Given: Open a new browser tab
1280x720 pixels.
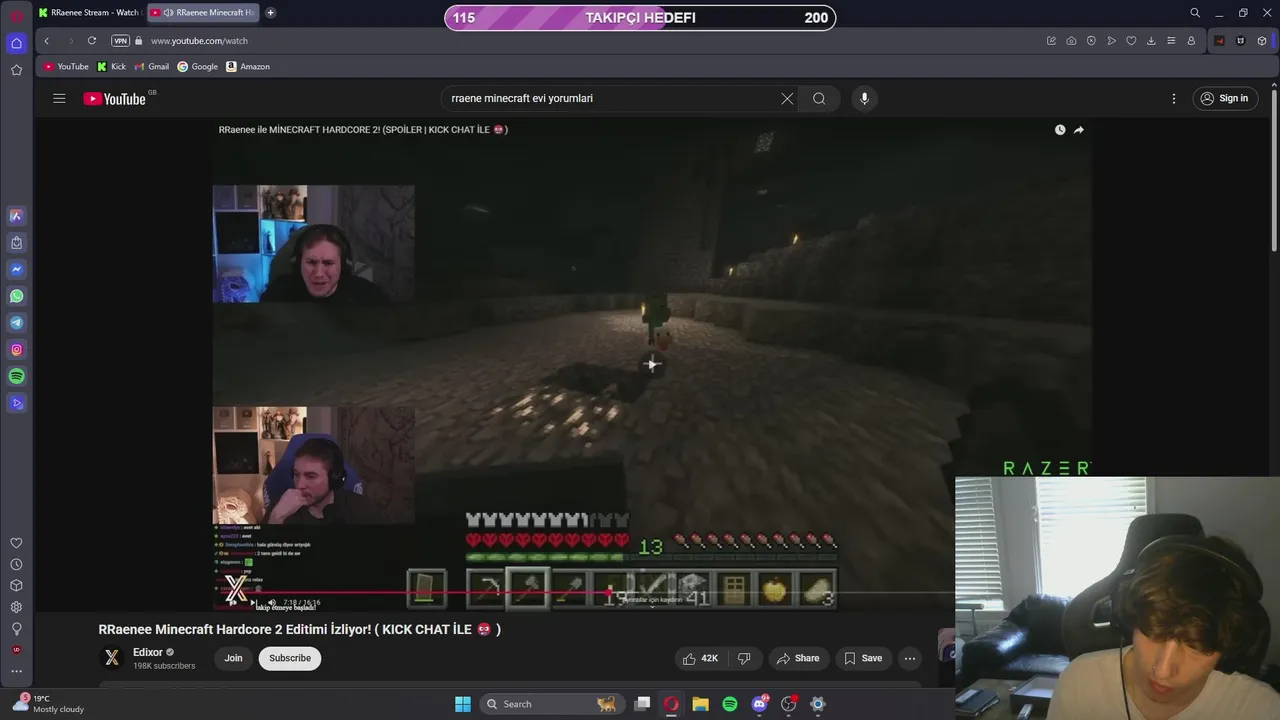Looking at the screenshot, I should tap(271, 13).
